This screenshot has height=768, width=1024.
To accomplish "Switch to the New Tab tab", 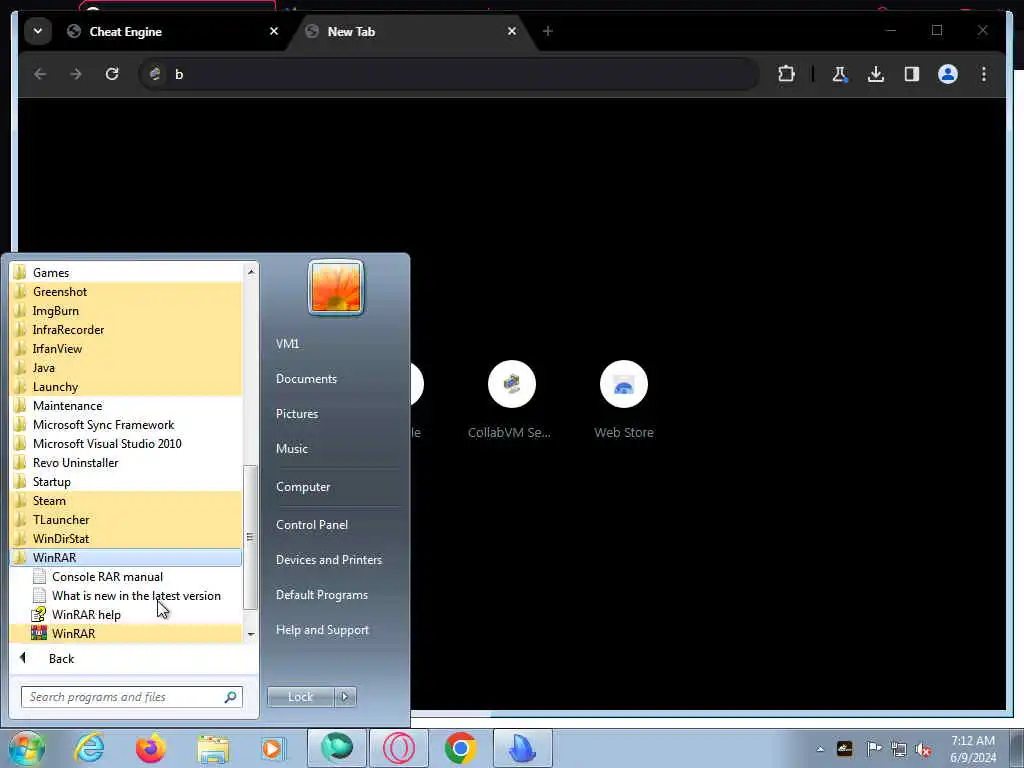I will point(410,31).
